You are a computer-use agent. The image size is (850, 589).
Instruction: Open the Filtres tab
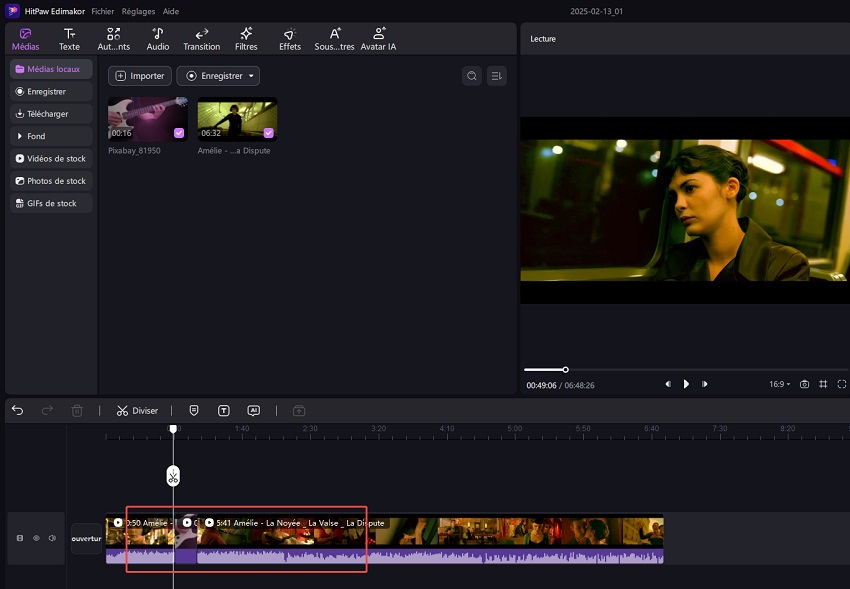[x=246, y=40]
